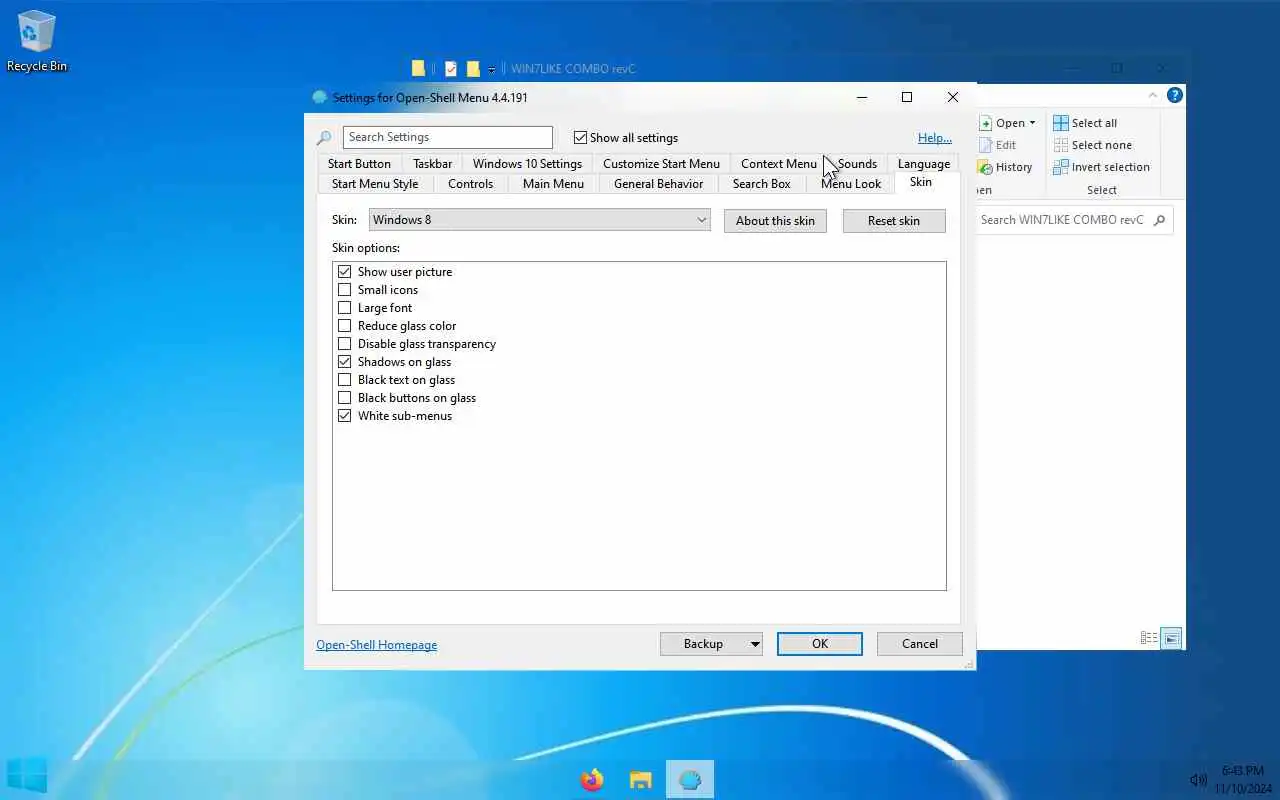Switch to the Taskbar tab

(x=432, y=164)
